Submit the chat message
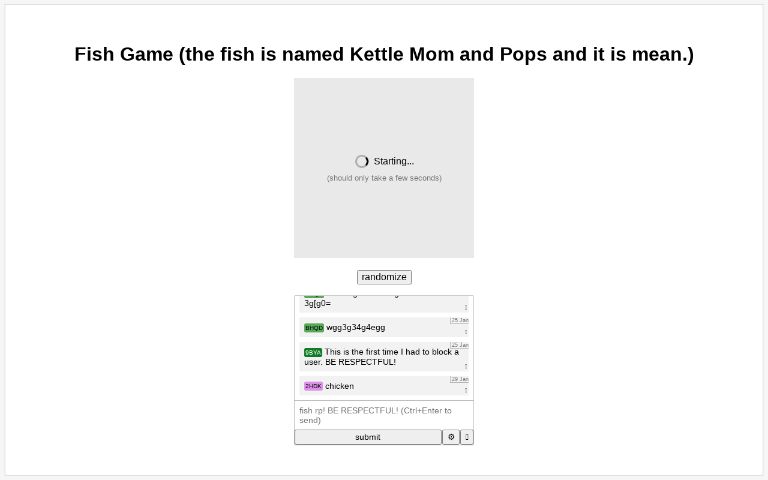 (x=368, y=437)
